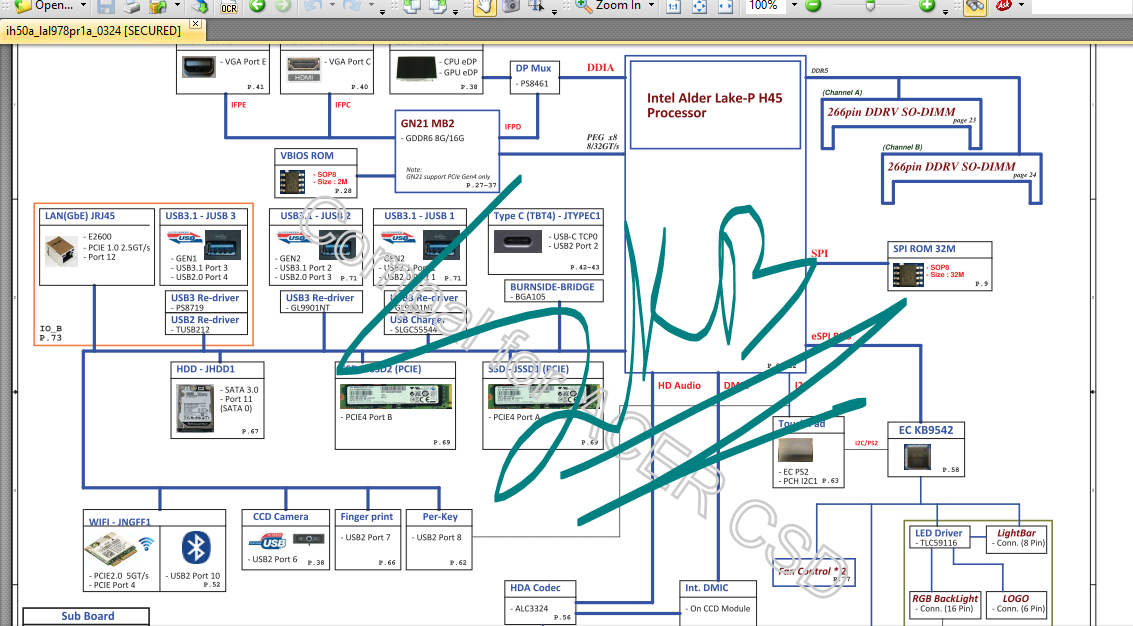
Task: Rotate pages counterclockwise with first rotate icon
Action: coord(411,7)
